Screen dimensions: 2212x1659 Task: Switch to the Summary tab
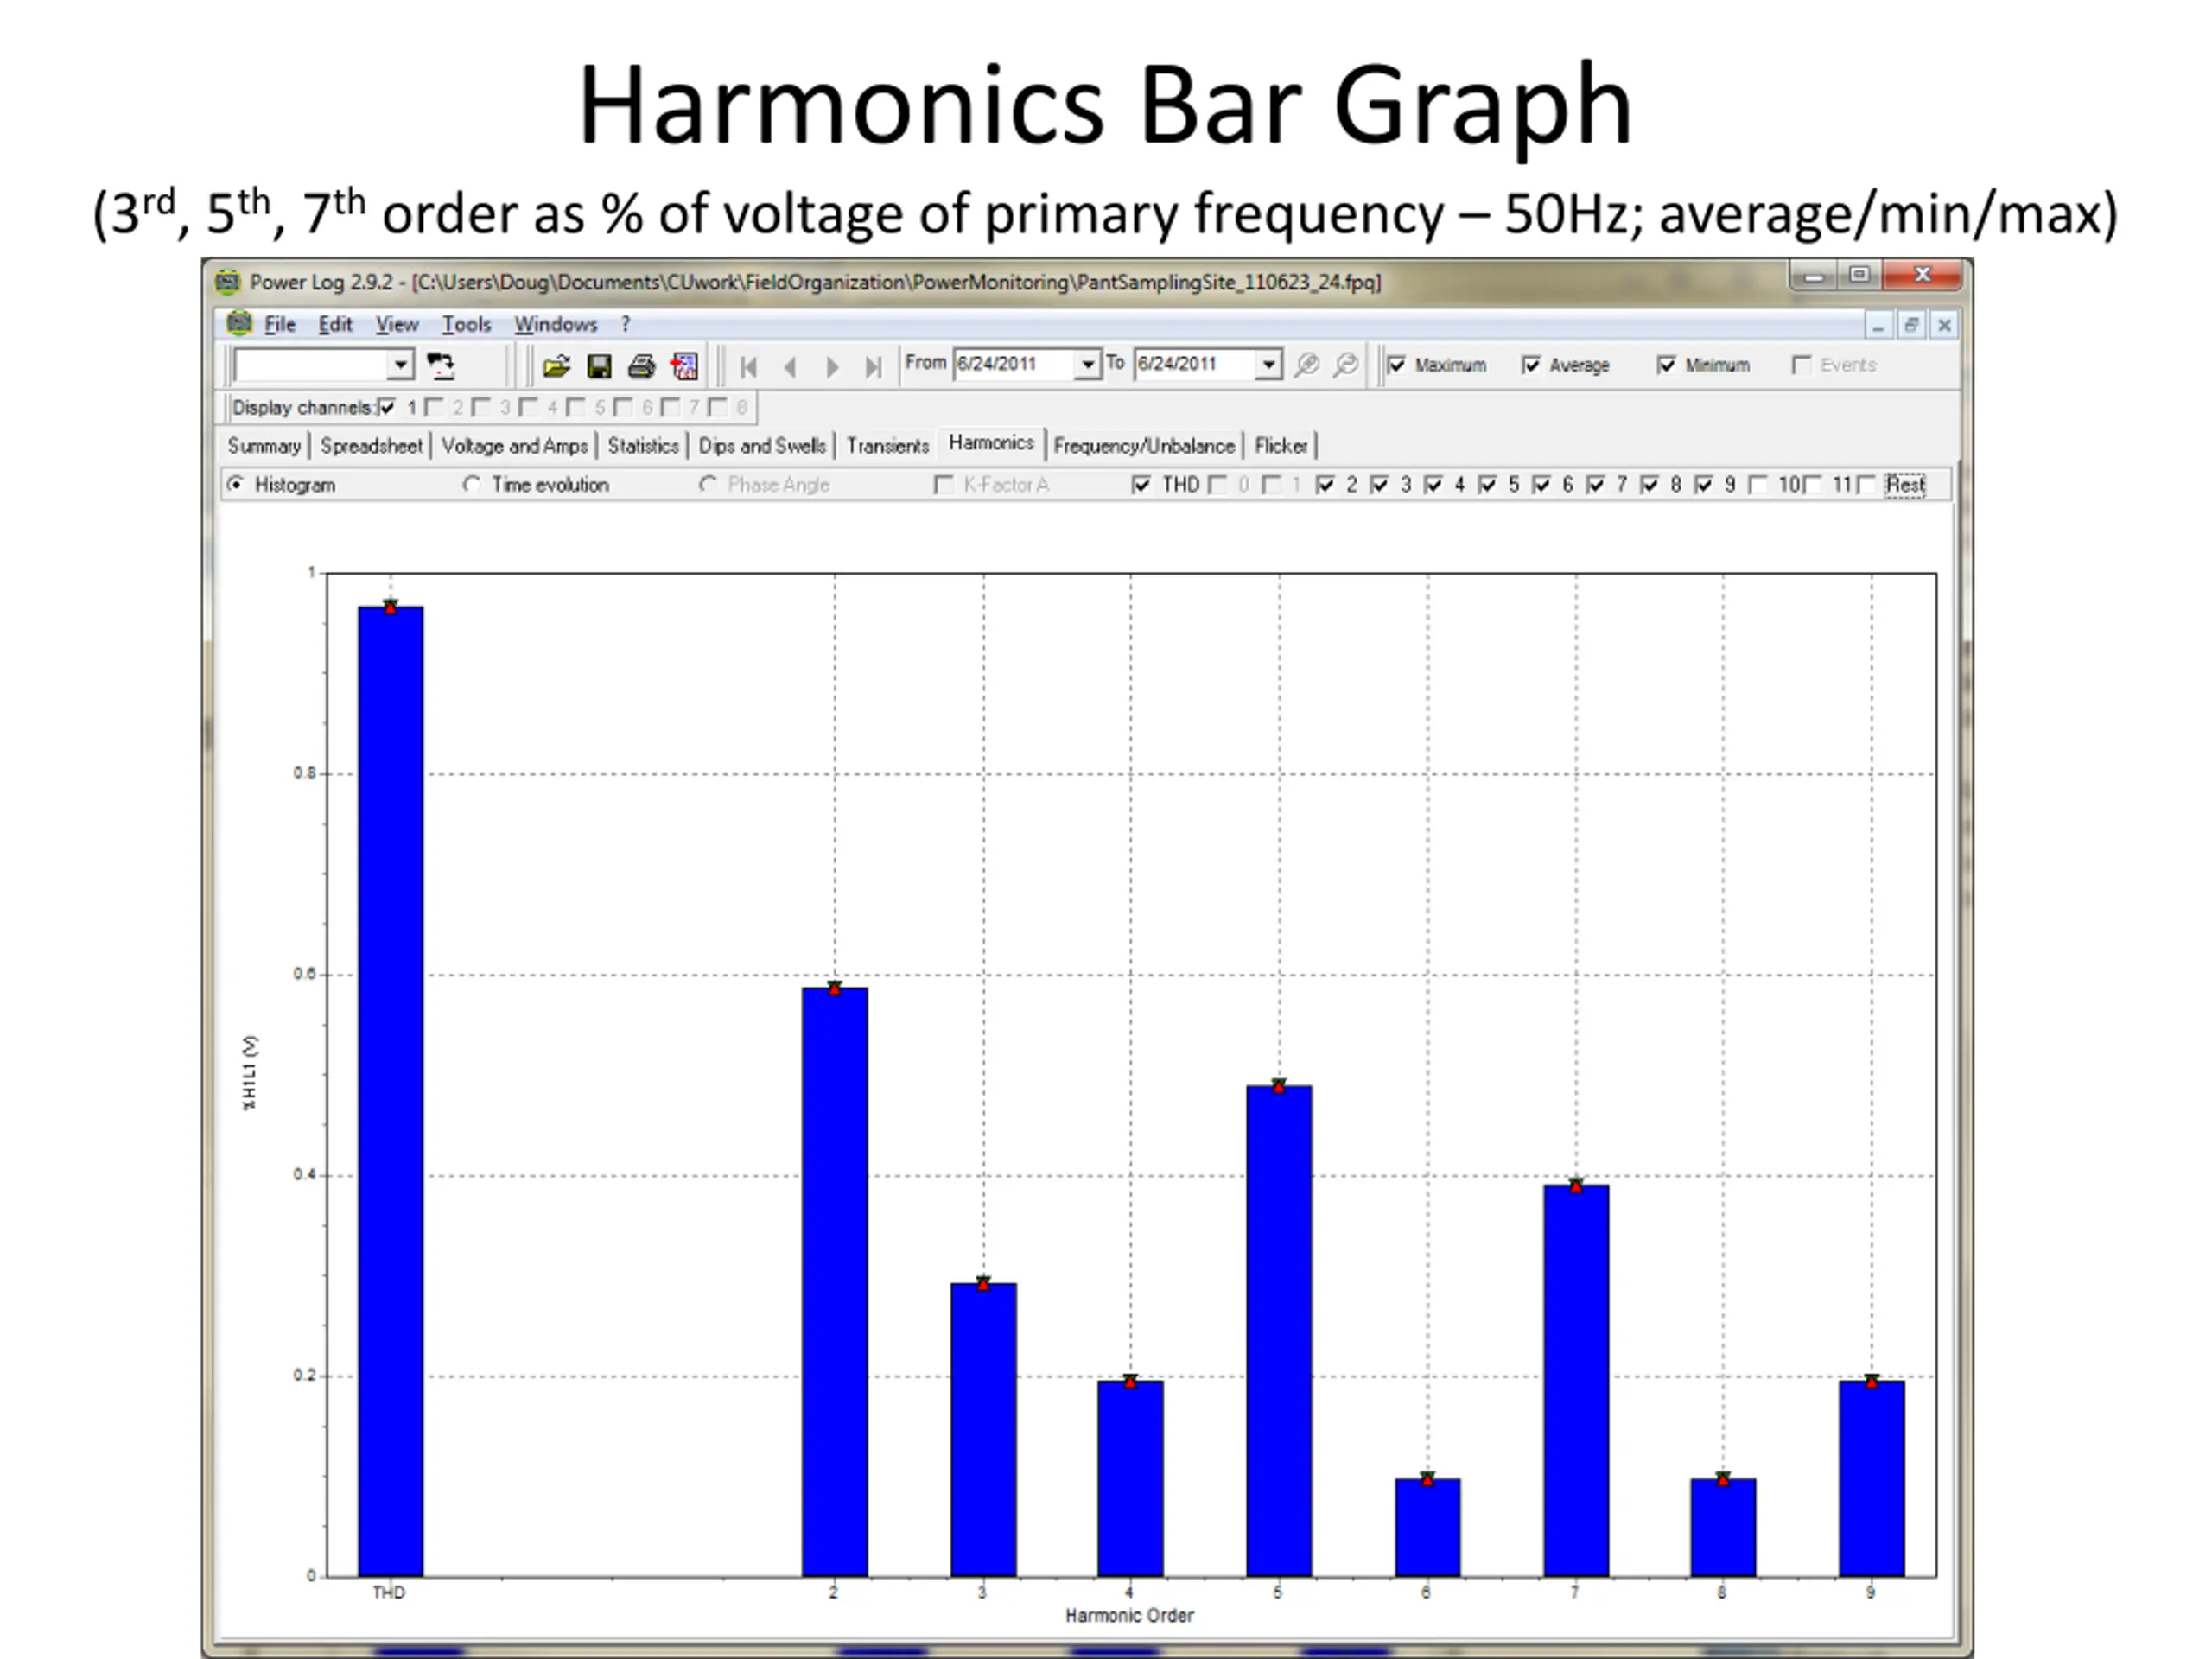[264, 446]
